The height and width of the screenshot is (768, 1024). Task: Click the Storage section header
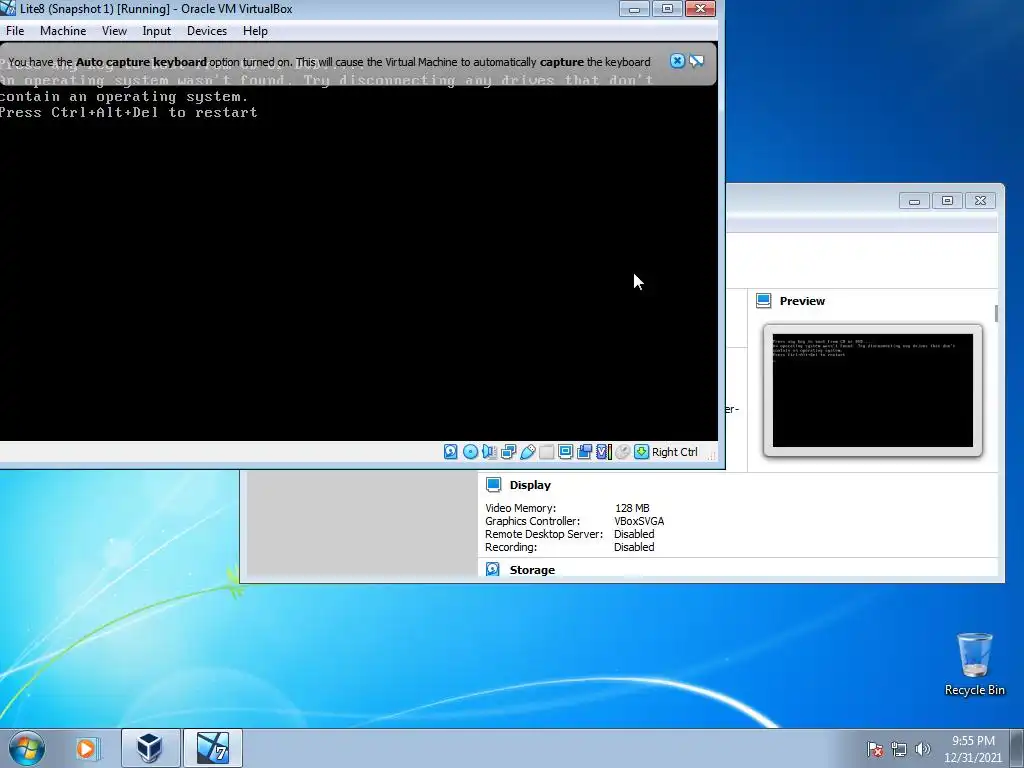[532, 570]
